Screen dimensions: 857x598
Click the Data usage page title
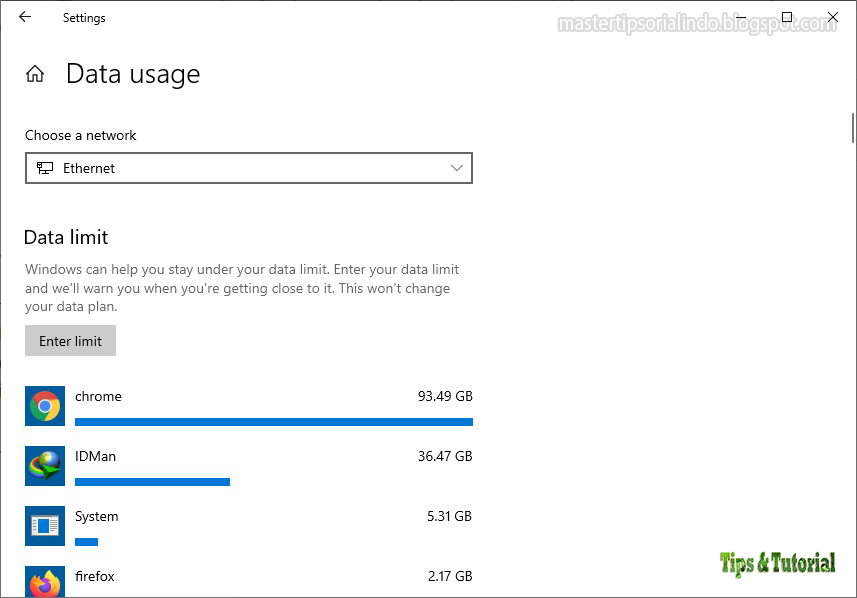(133, 73)
